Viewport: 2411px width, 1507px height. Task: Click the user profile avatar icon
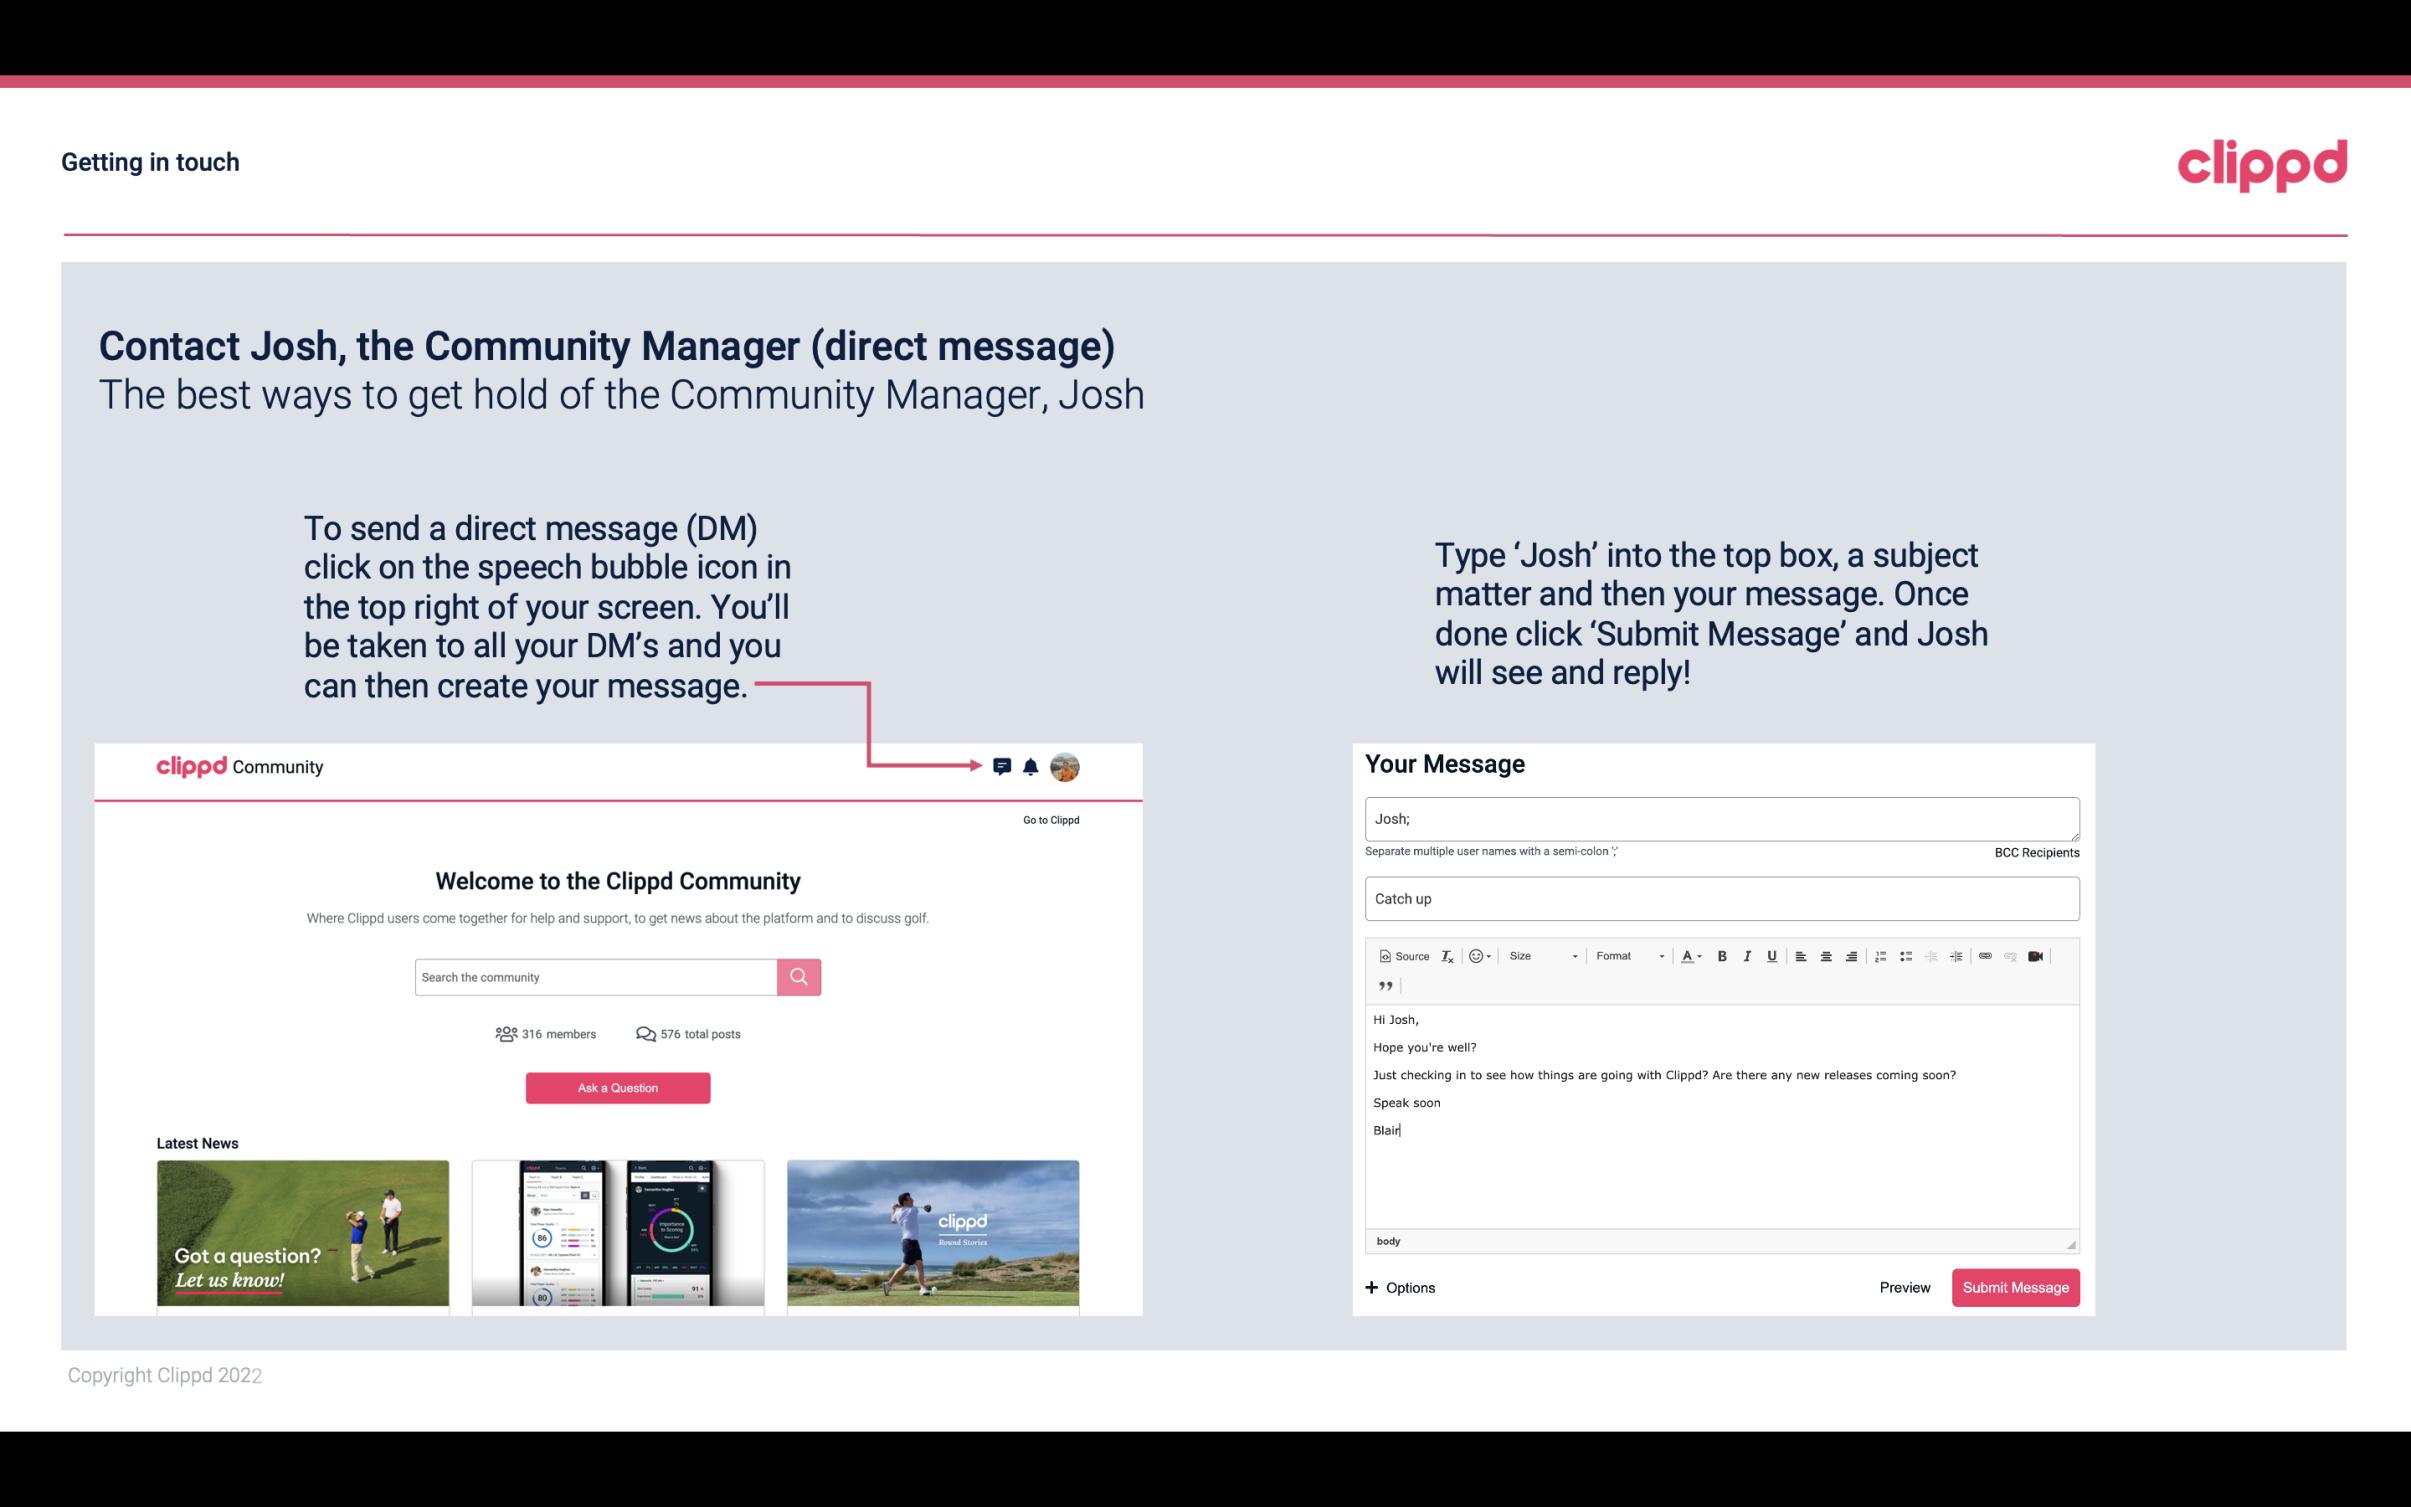[1066, 766]
